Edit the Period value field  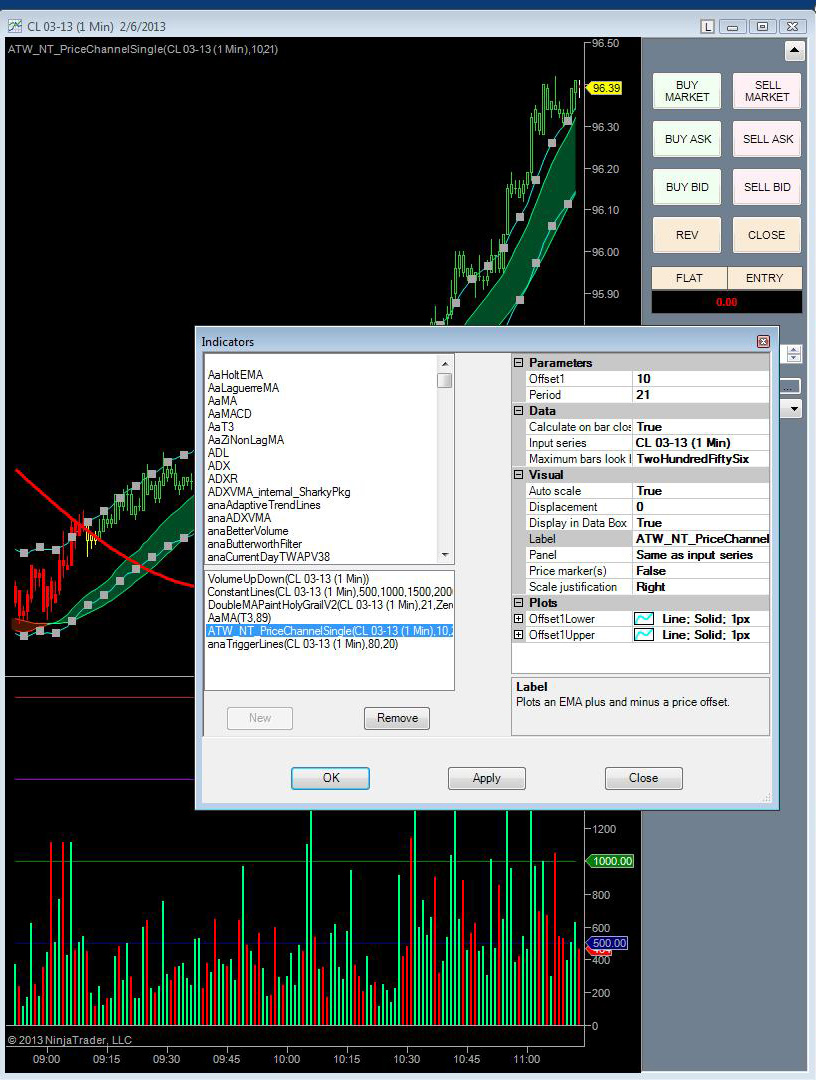click(x=700, y=395)
